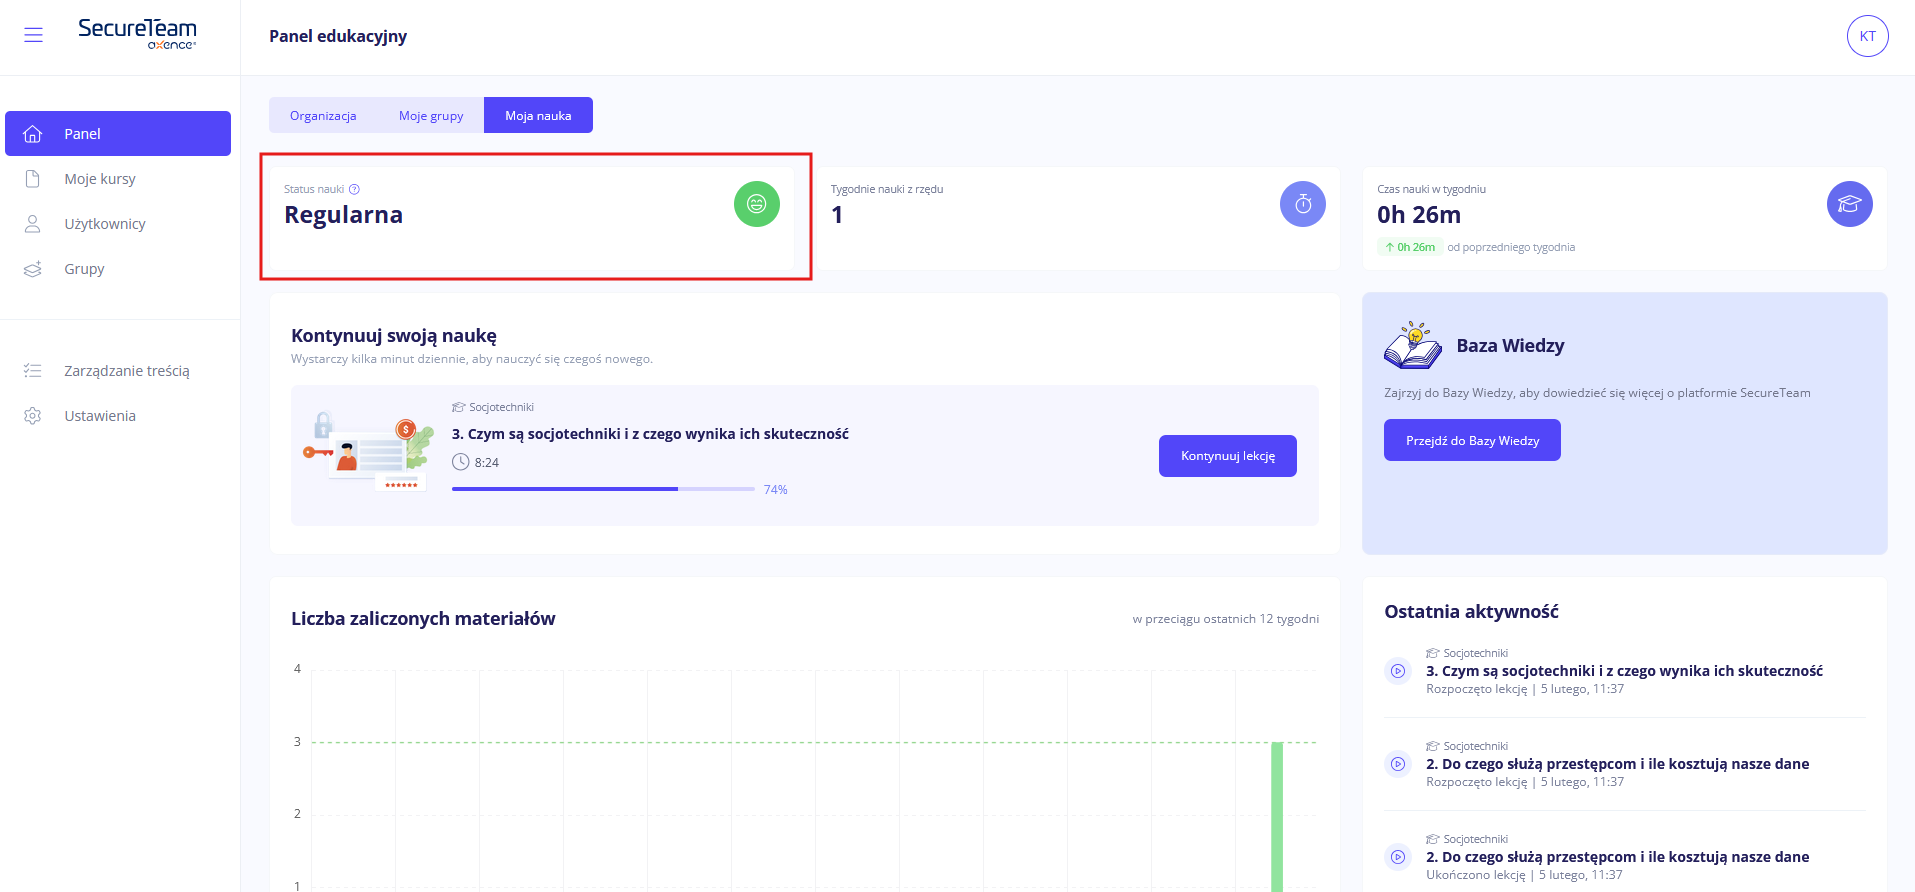Open Moje kursy in the sidebar
The width and height of the screenshot is (1915, 892).
pyautogui.click(x=100, y=179)
